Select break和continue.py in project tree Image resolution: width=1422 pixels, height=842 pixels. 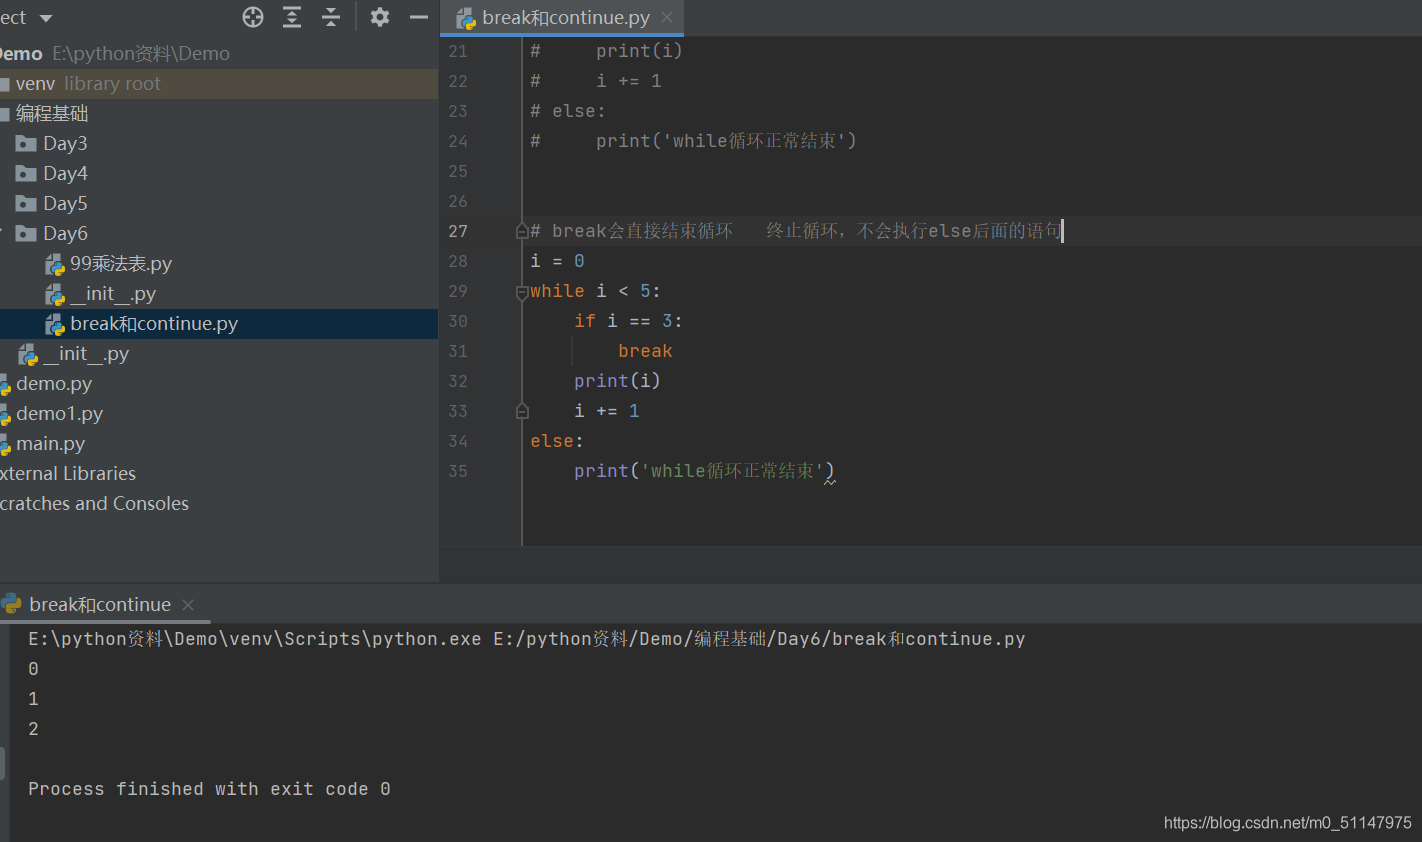coord(218,324)
